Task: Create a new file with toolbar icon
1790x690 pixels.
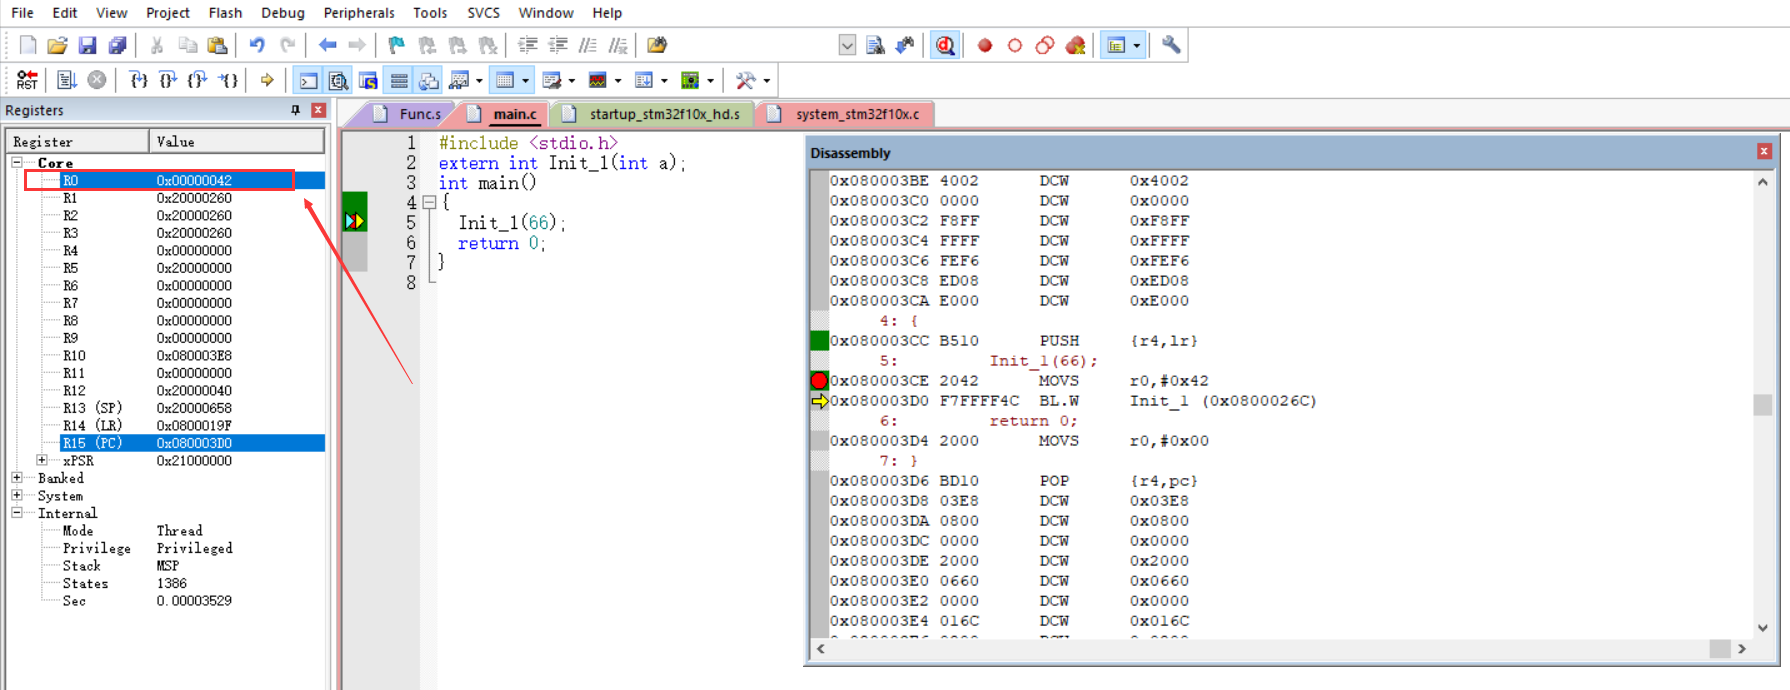Action: [28, 45]
